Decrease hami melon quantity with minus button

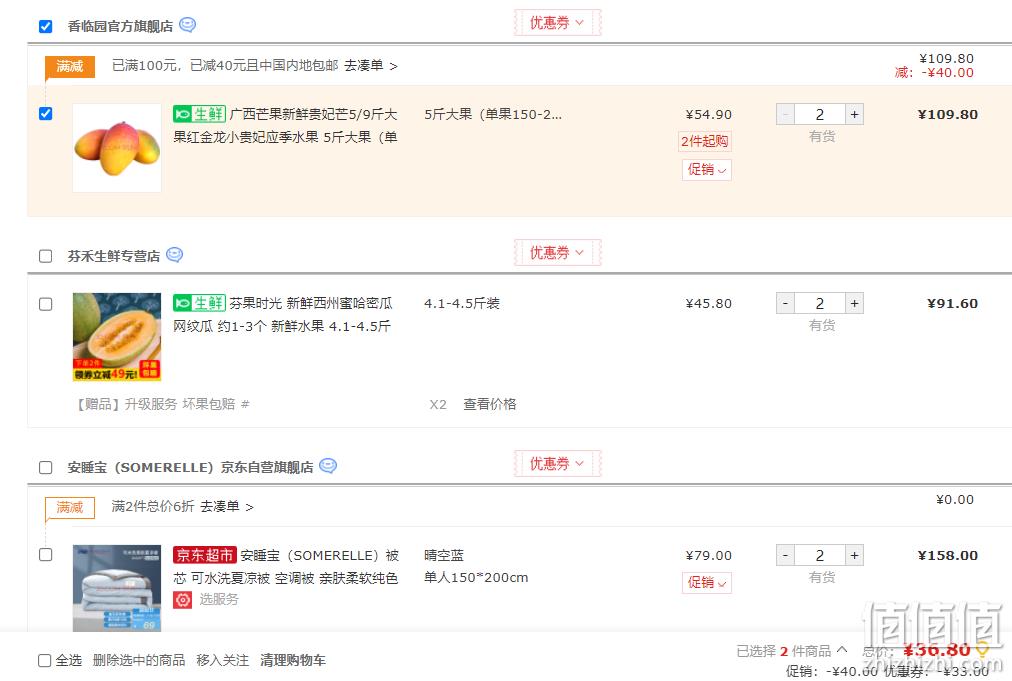tap(785, 303)
